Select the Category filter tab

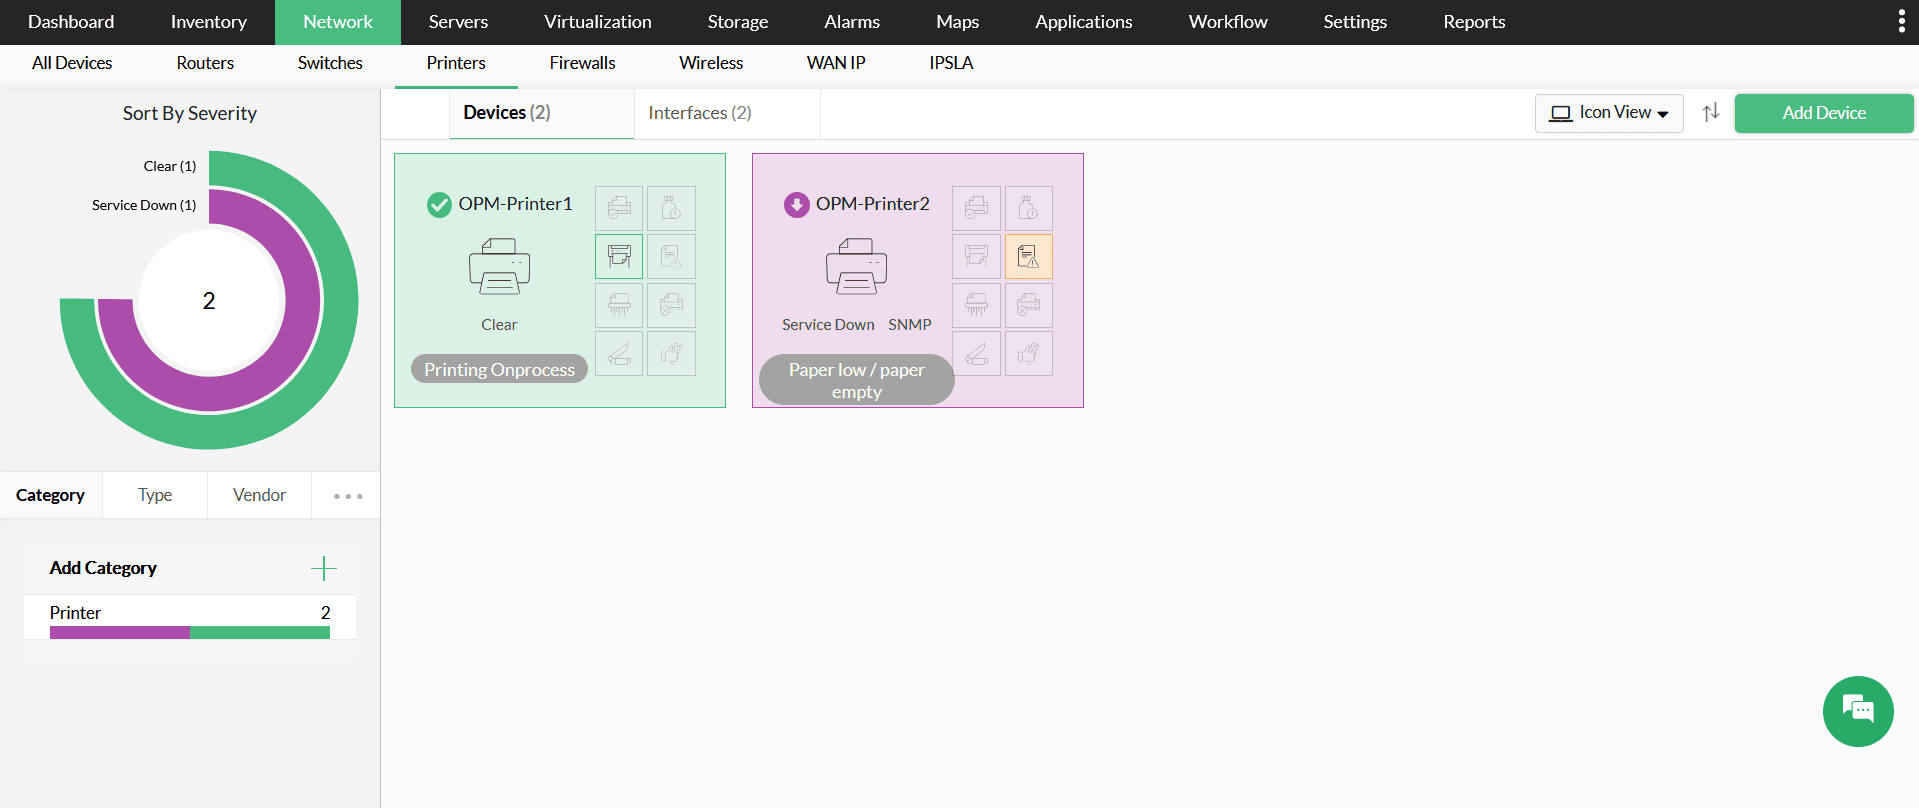tap(50, 495)
